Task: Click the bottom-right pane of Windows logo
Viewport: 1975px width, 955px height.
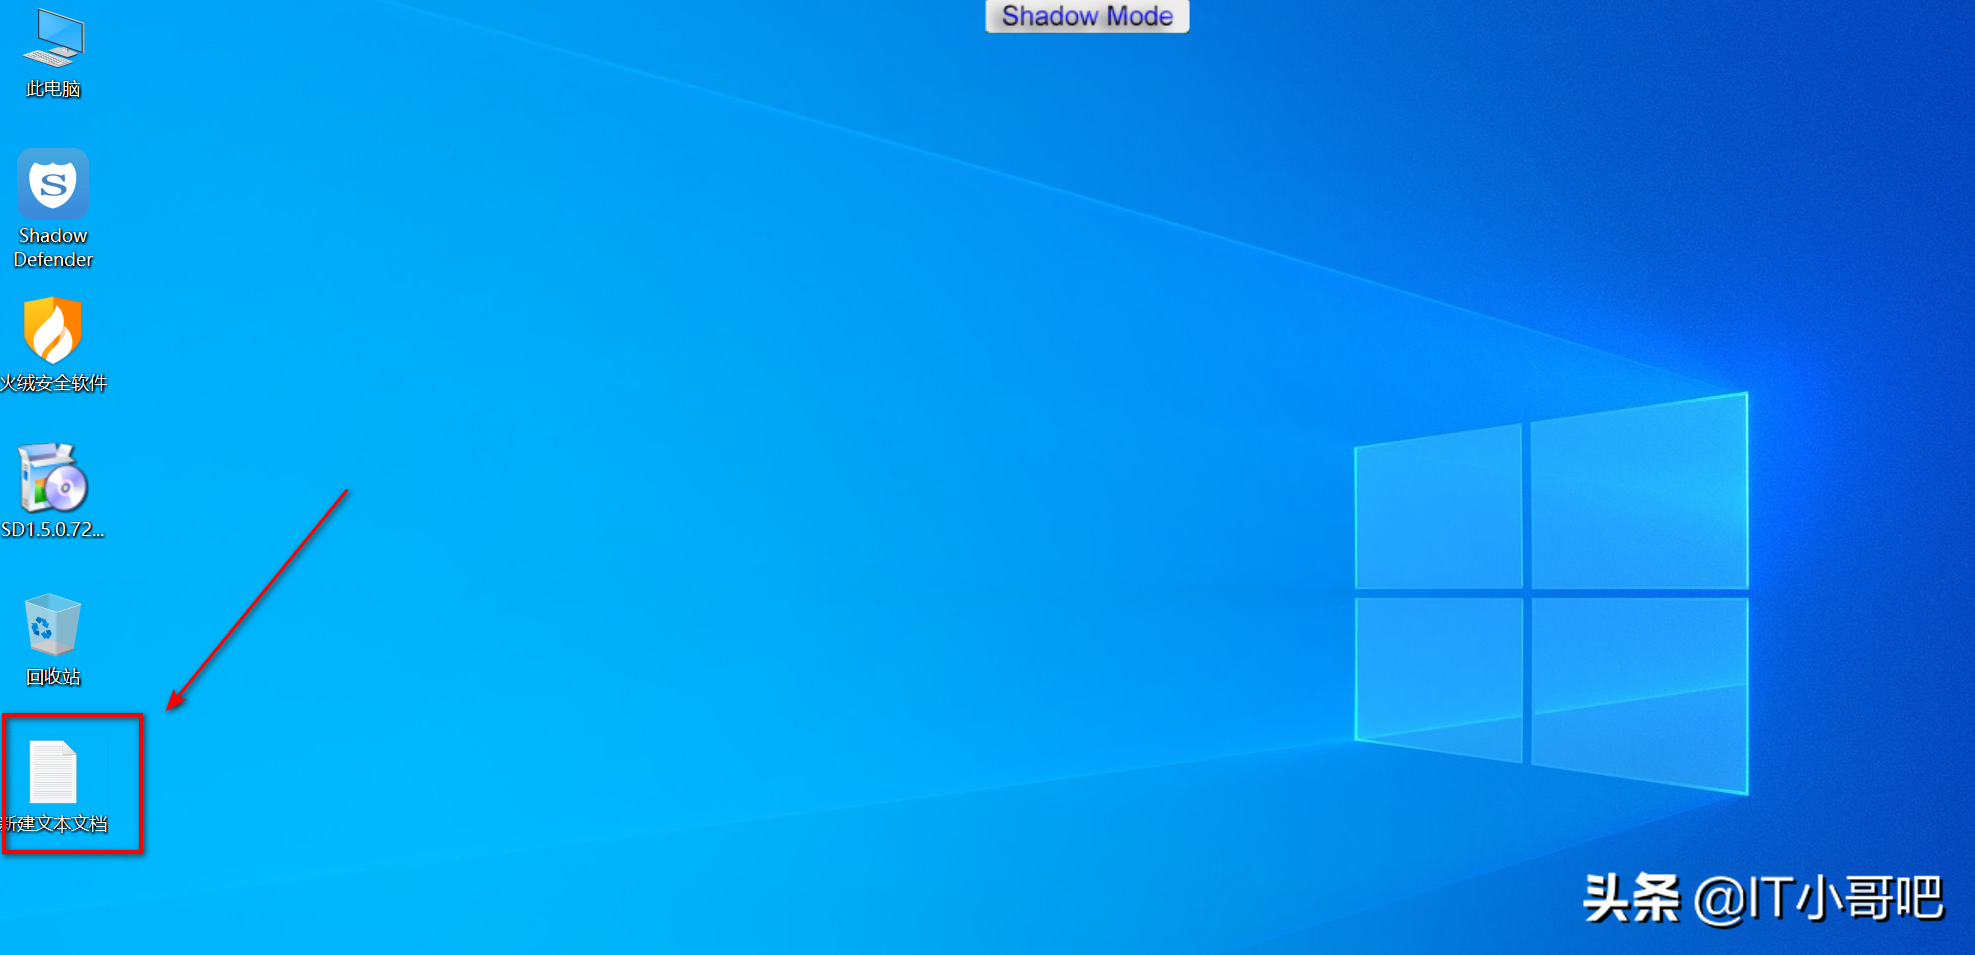Action: (x=1639, y=690)
